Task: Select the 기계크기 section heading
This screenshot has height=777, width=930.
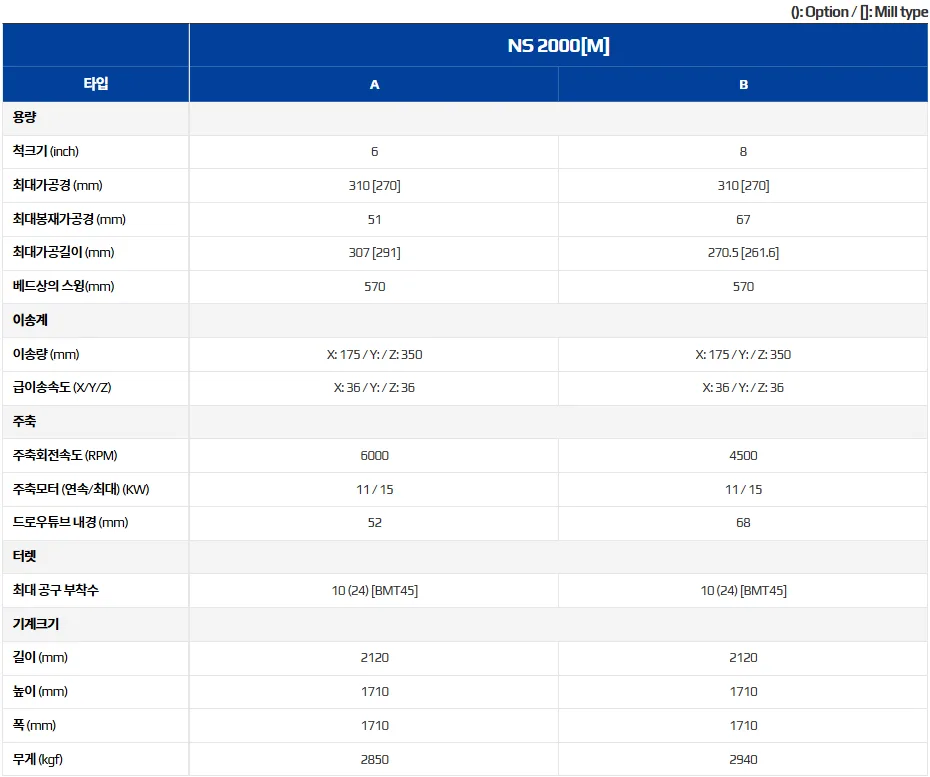Action: coord(36,623)
